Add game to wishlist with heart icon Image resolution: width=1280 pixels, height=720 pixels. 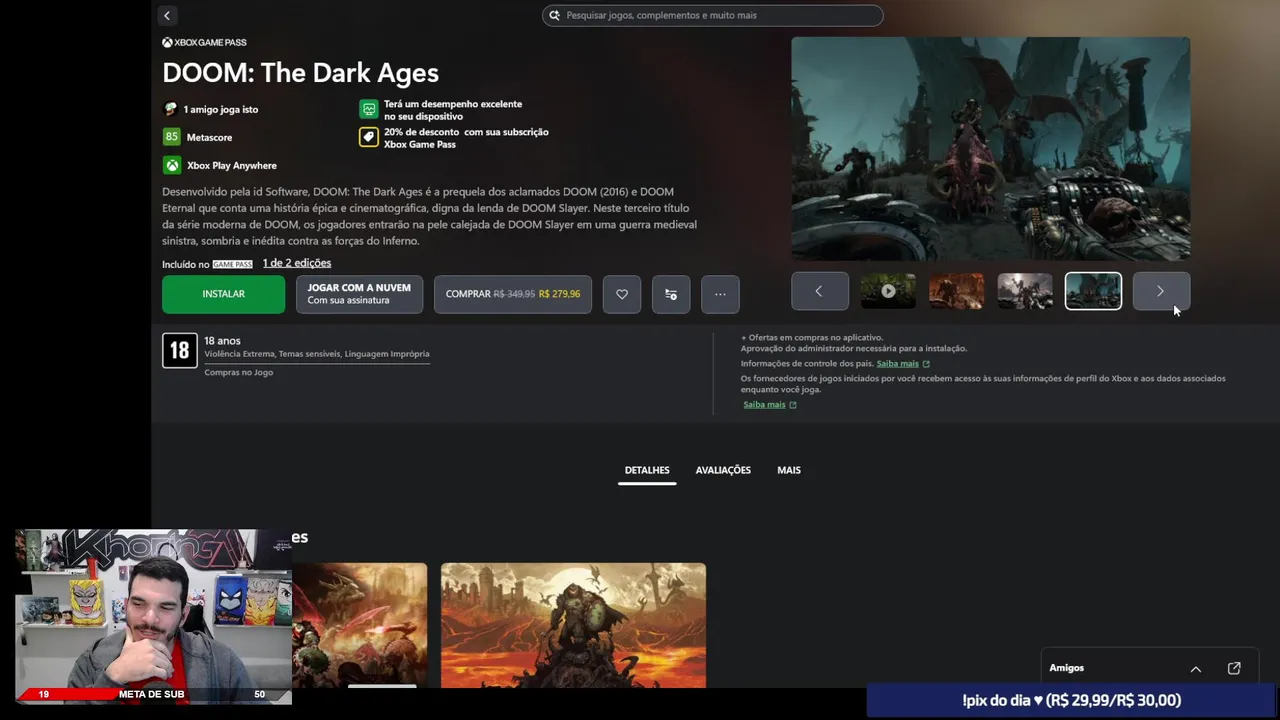(x=622, y=294)
